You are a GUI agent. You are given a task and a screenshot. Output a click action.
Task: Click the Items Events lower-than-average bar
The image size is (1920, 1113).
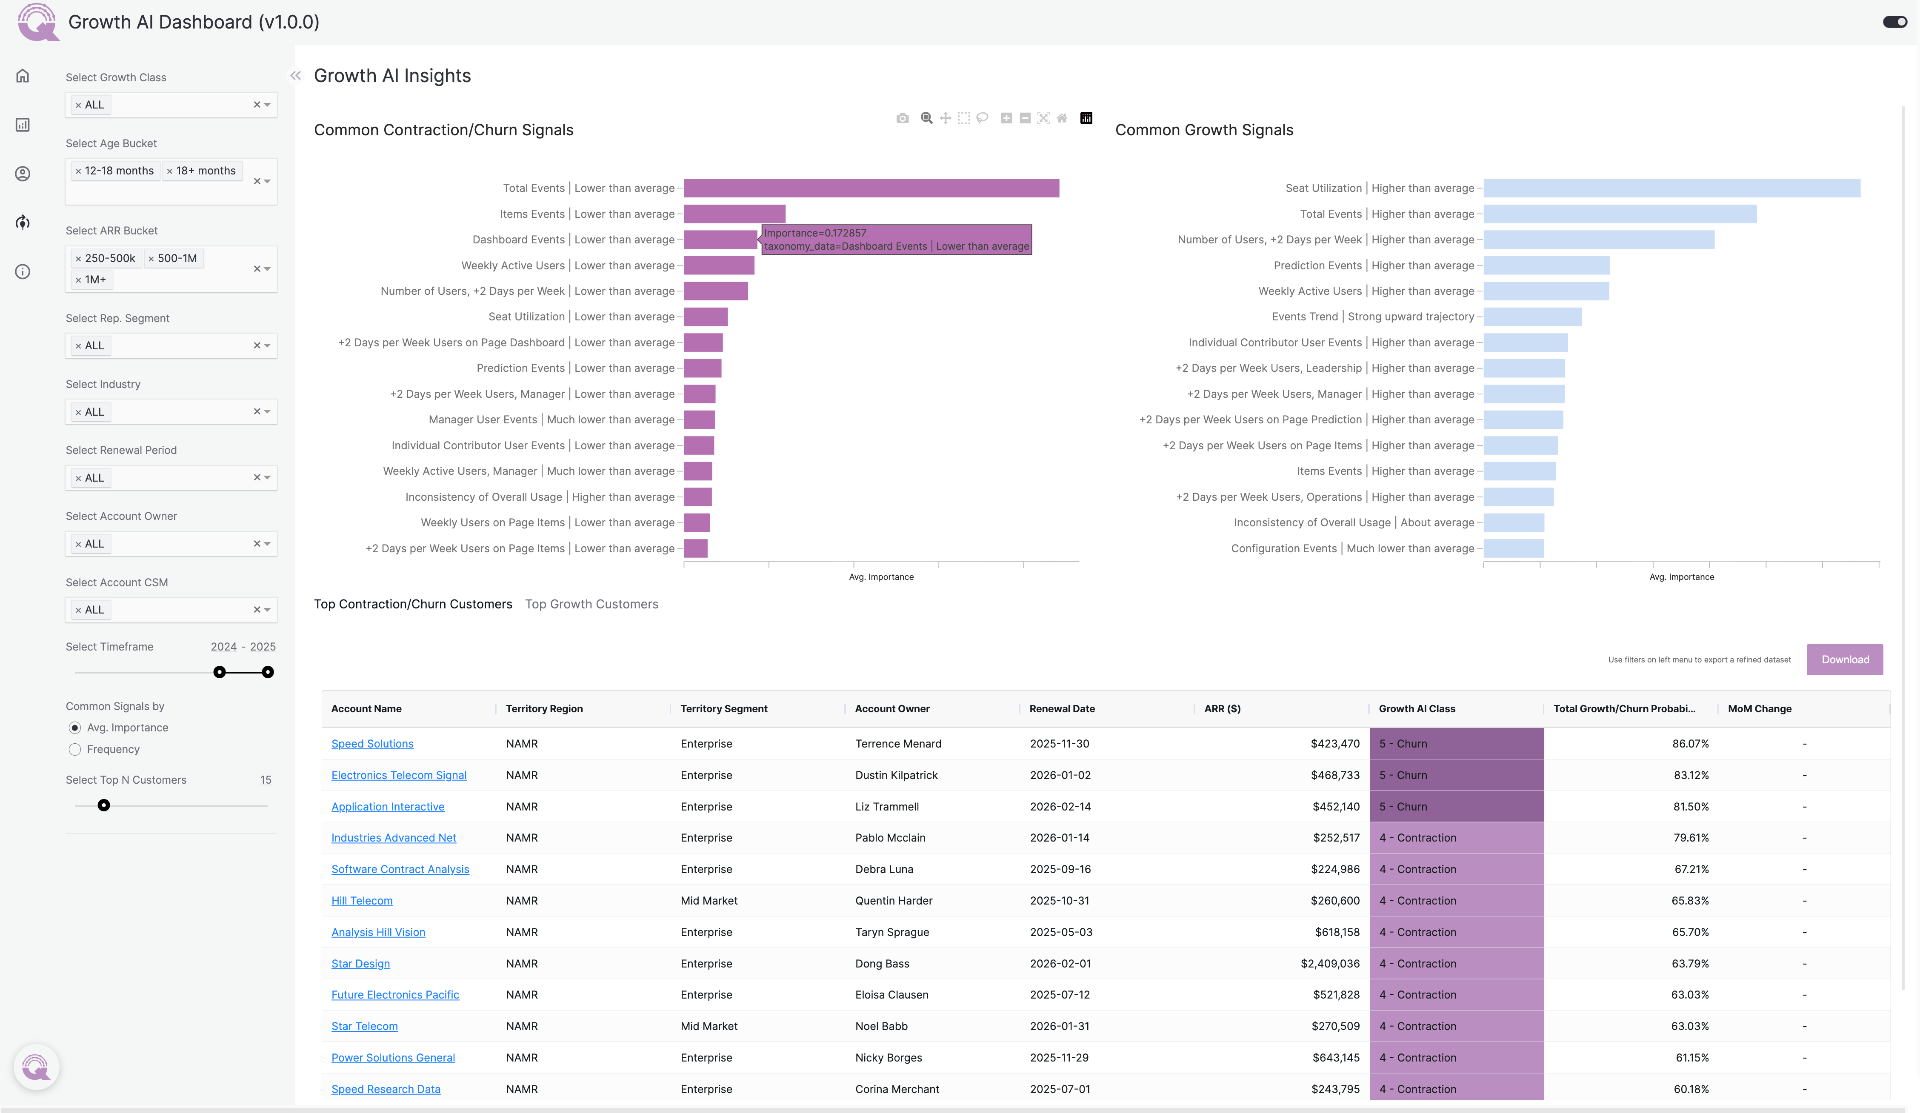click(x=735, y=214)
